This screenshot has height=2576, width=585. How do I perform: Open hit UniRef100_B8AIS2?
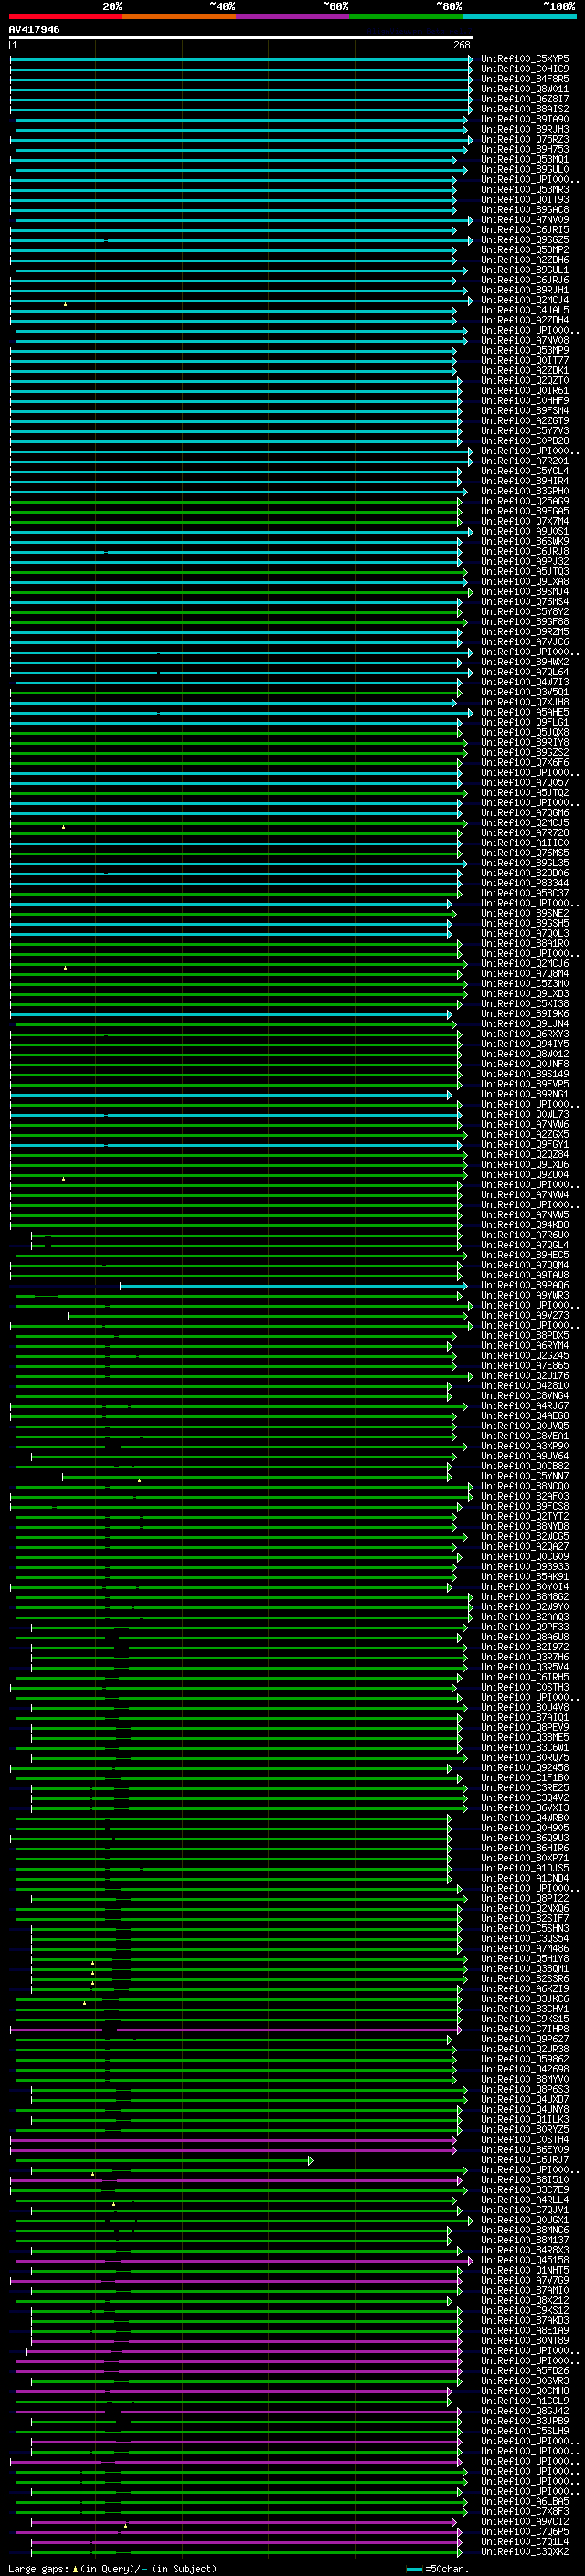(x=525, y=109)
